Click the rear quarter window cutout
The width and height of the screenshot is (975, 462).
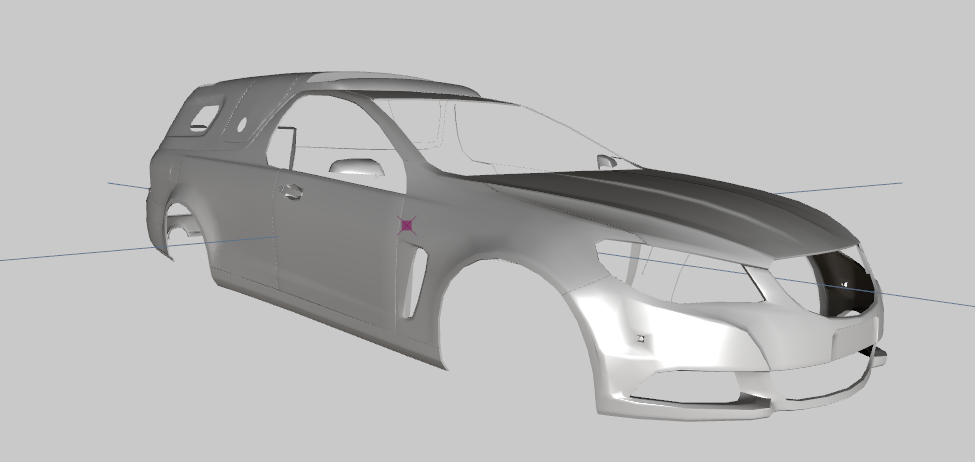[205, 118]
